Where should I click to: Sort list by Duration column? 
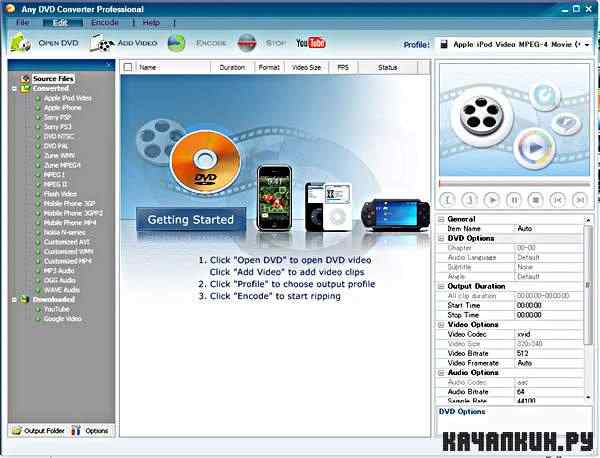coord(232,67)
